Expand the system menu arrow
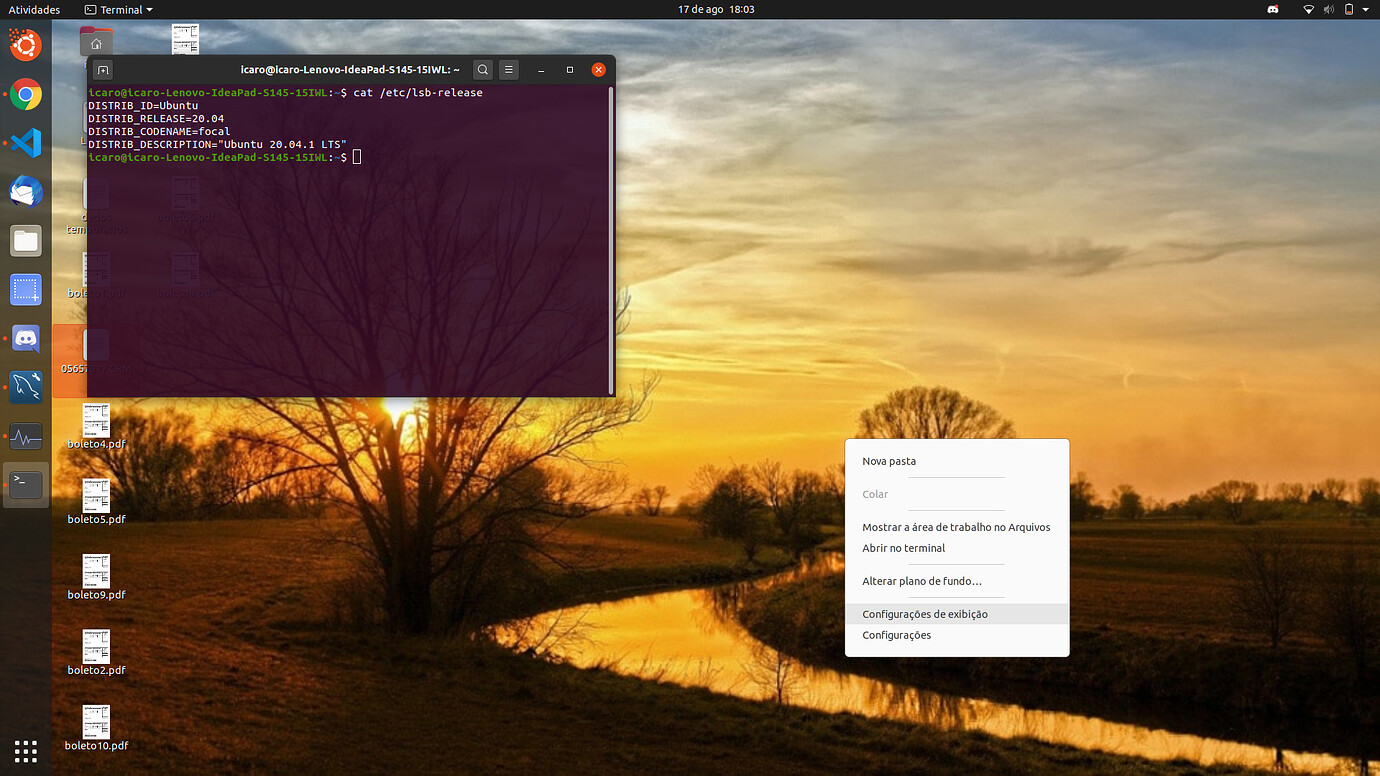1380x776 pixels. click(x=1366, y=9)
